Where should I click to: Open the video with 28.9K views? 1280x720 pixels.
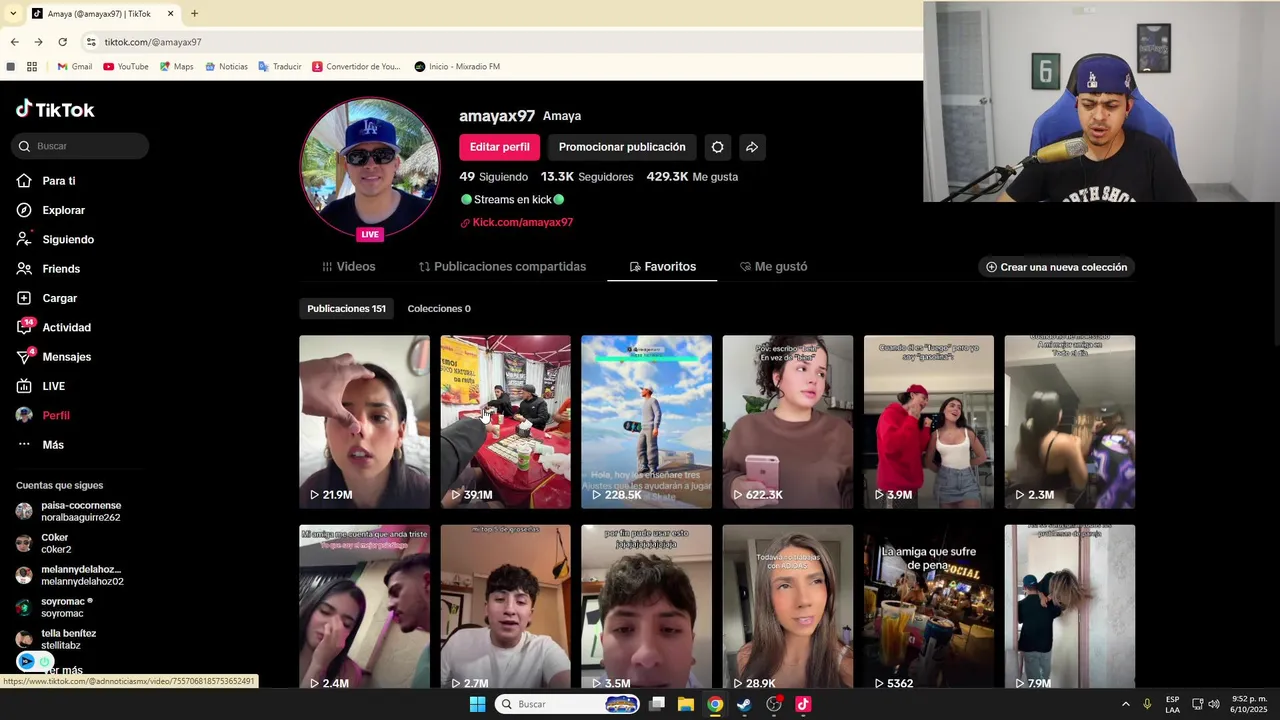pos(787,606)
